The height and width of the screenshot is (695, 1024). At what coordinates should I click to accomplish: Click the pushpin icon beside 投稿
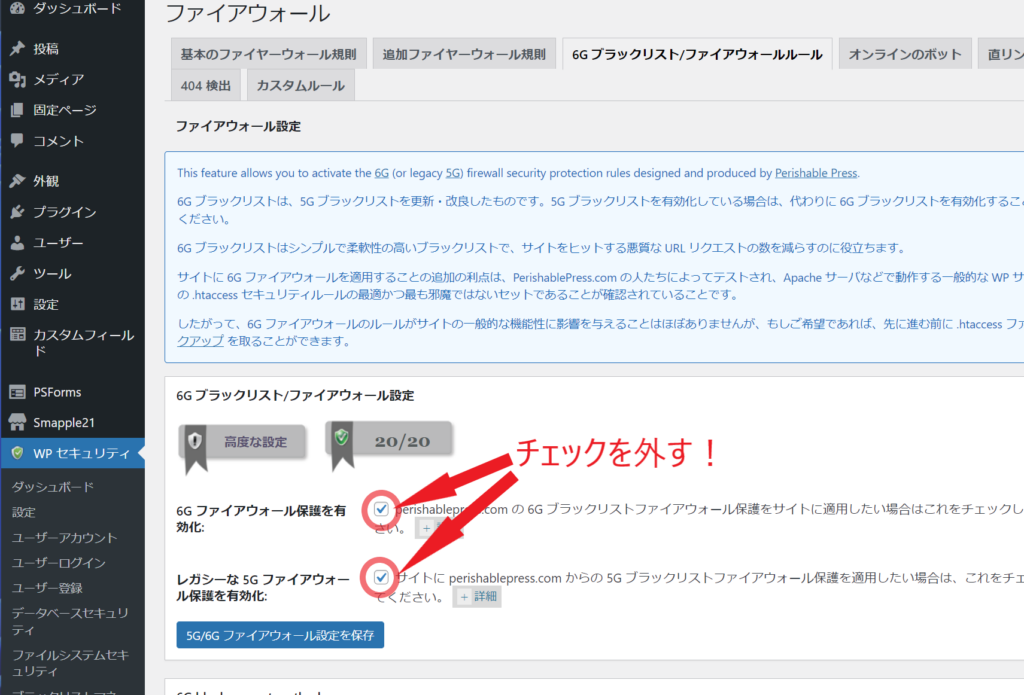17,48
